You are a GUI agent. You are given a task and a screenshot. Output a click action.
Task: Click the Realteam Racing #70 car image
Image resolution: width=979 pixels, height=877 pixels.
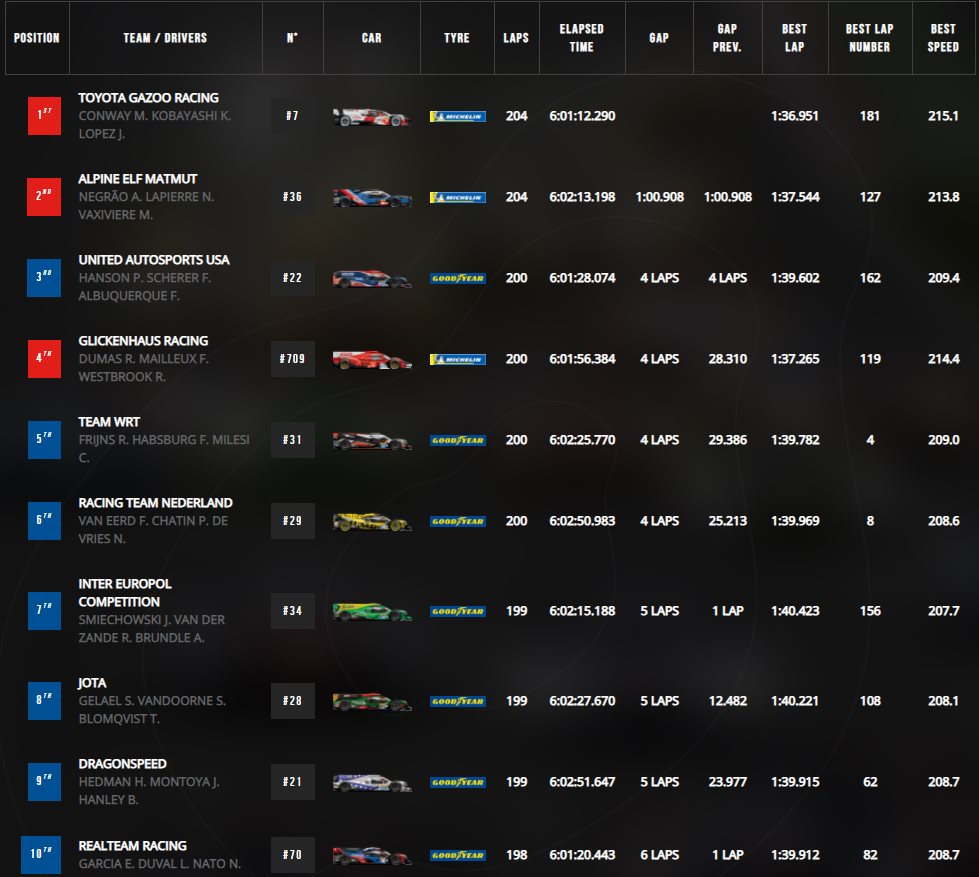coord(371,855)
